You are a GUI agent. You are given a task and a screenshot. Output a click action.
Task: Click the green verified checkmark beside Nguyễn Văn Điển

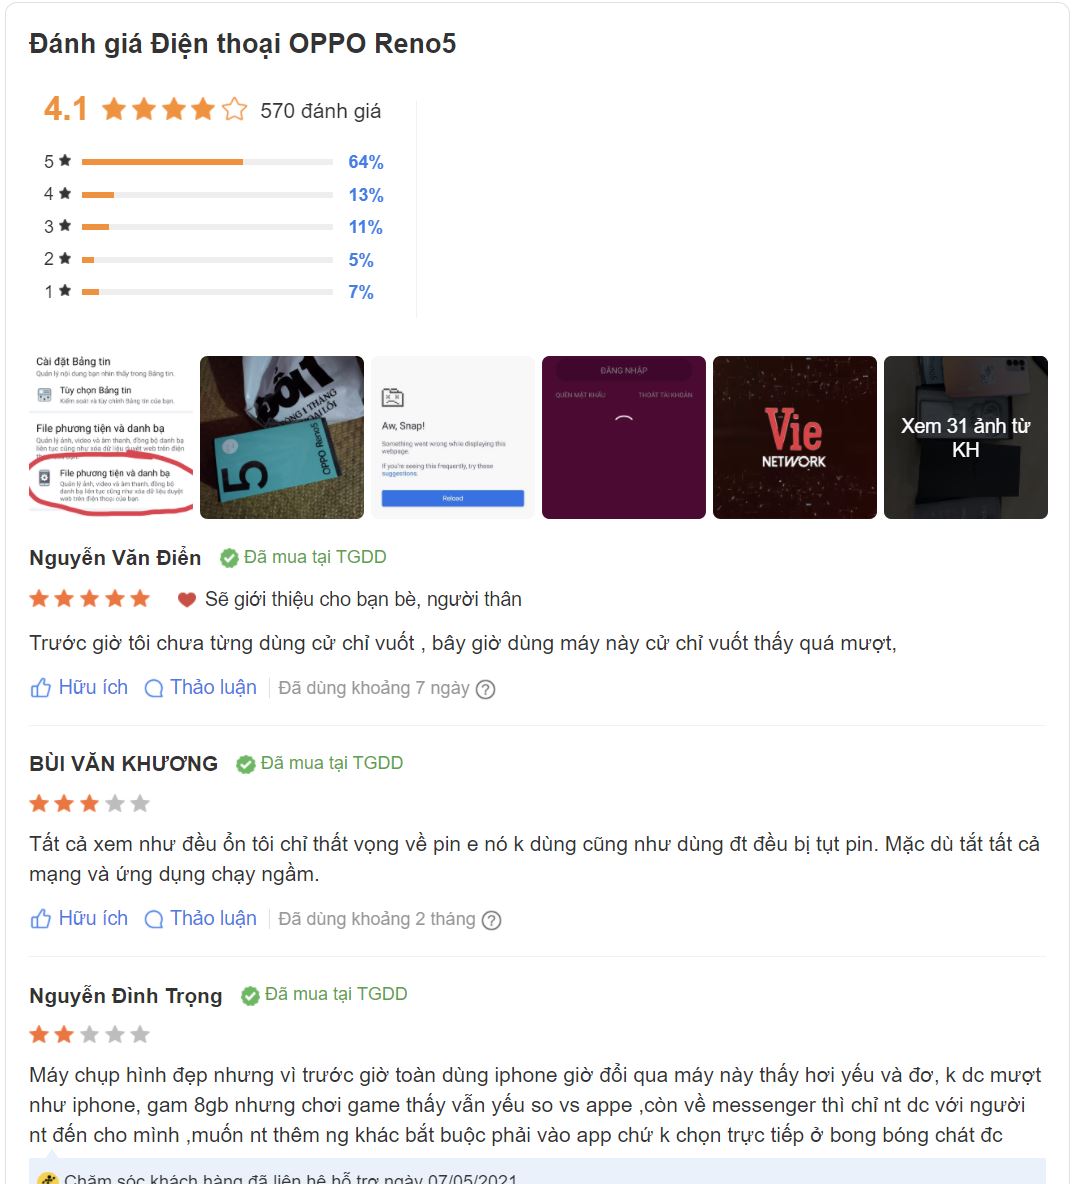pyautogui.click(x=229, y=558)
